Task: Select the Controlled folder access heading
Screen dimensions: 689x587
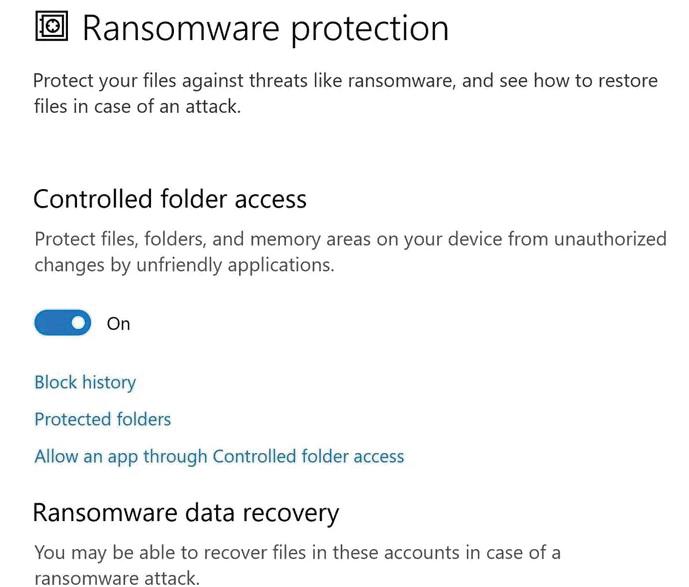Action: (170, 199)
